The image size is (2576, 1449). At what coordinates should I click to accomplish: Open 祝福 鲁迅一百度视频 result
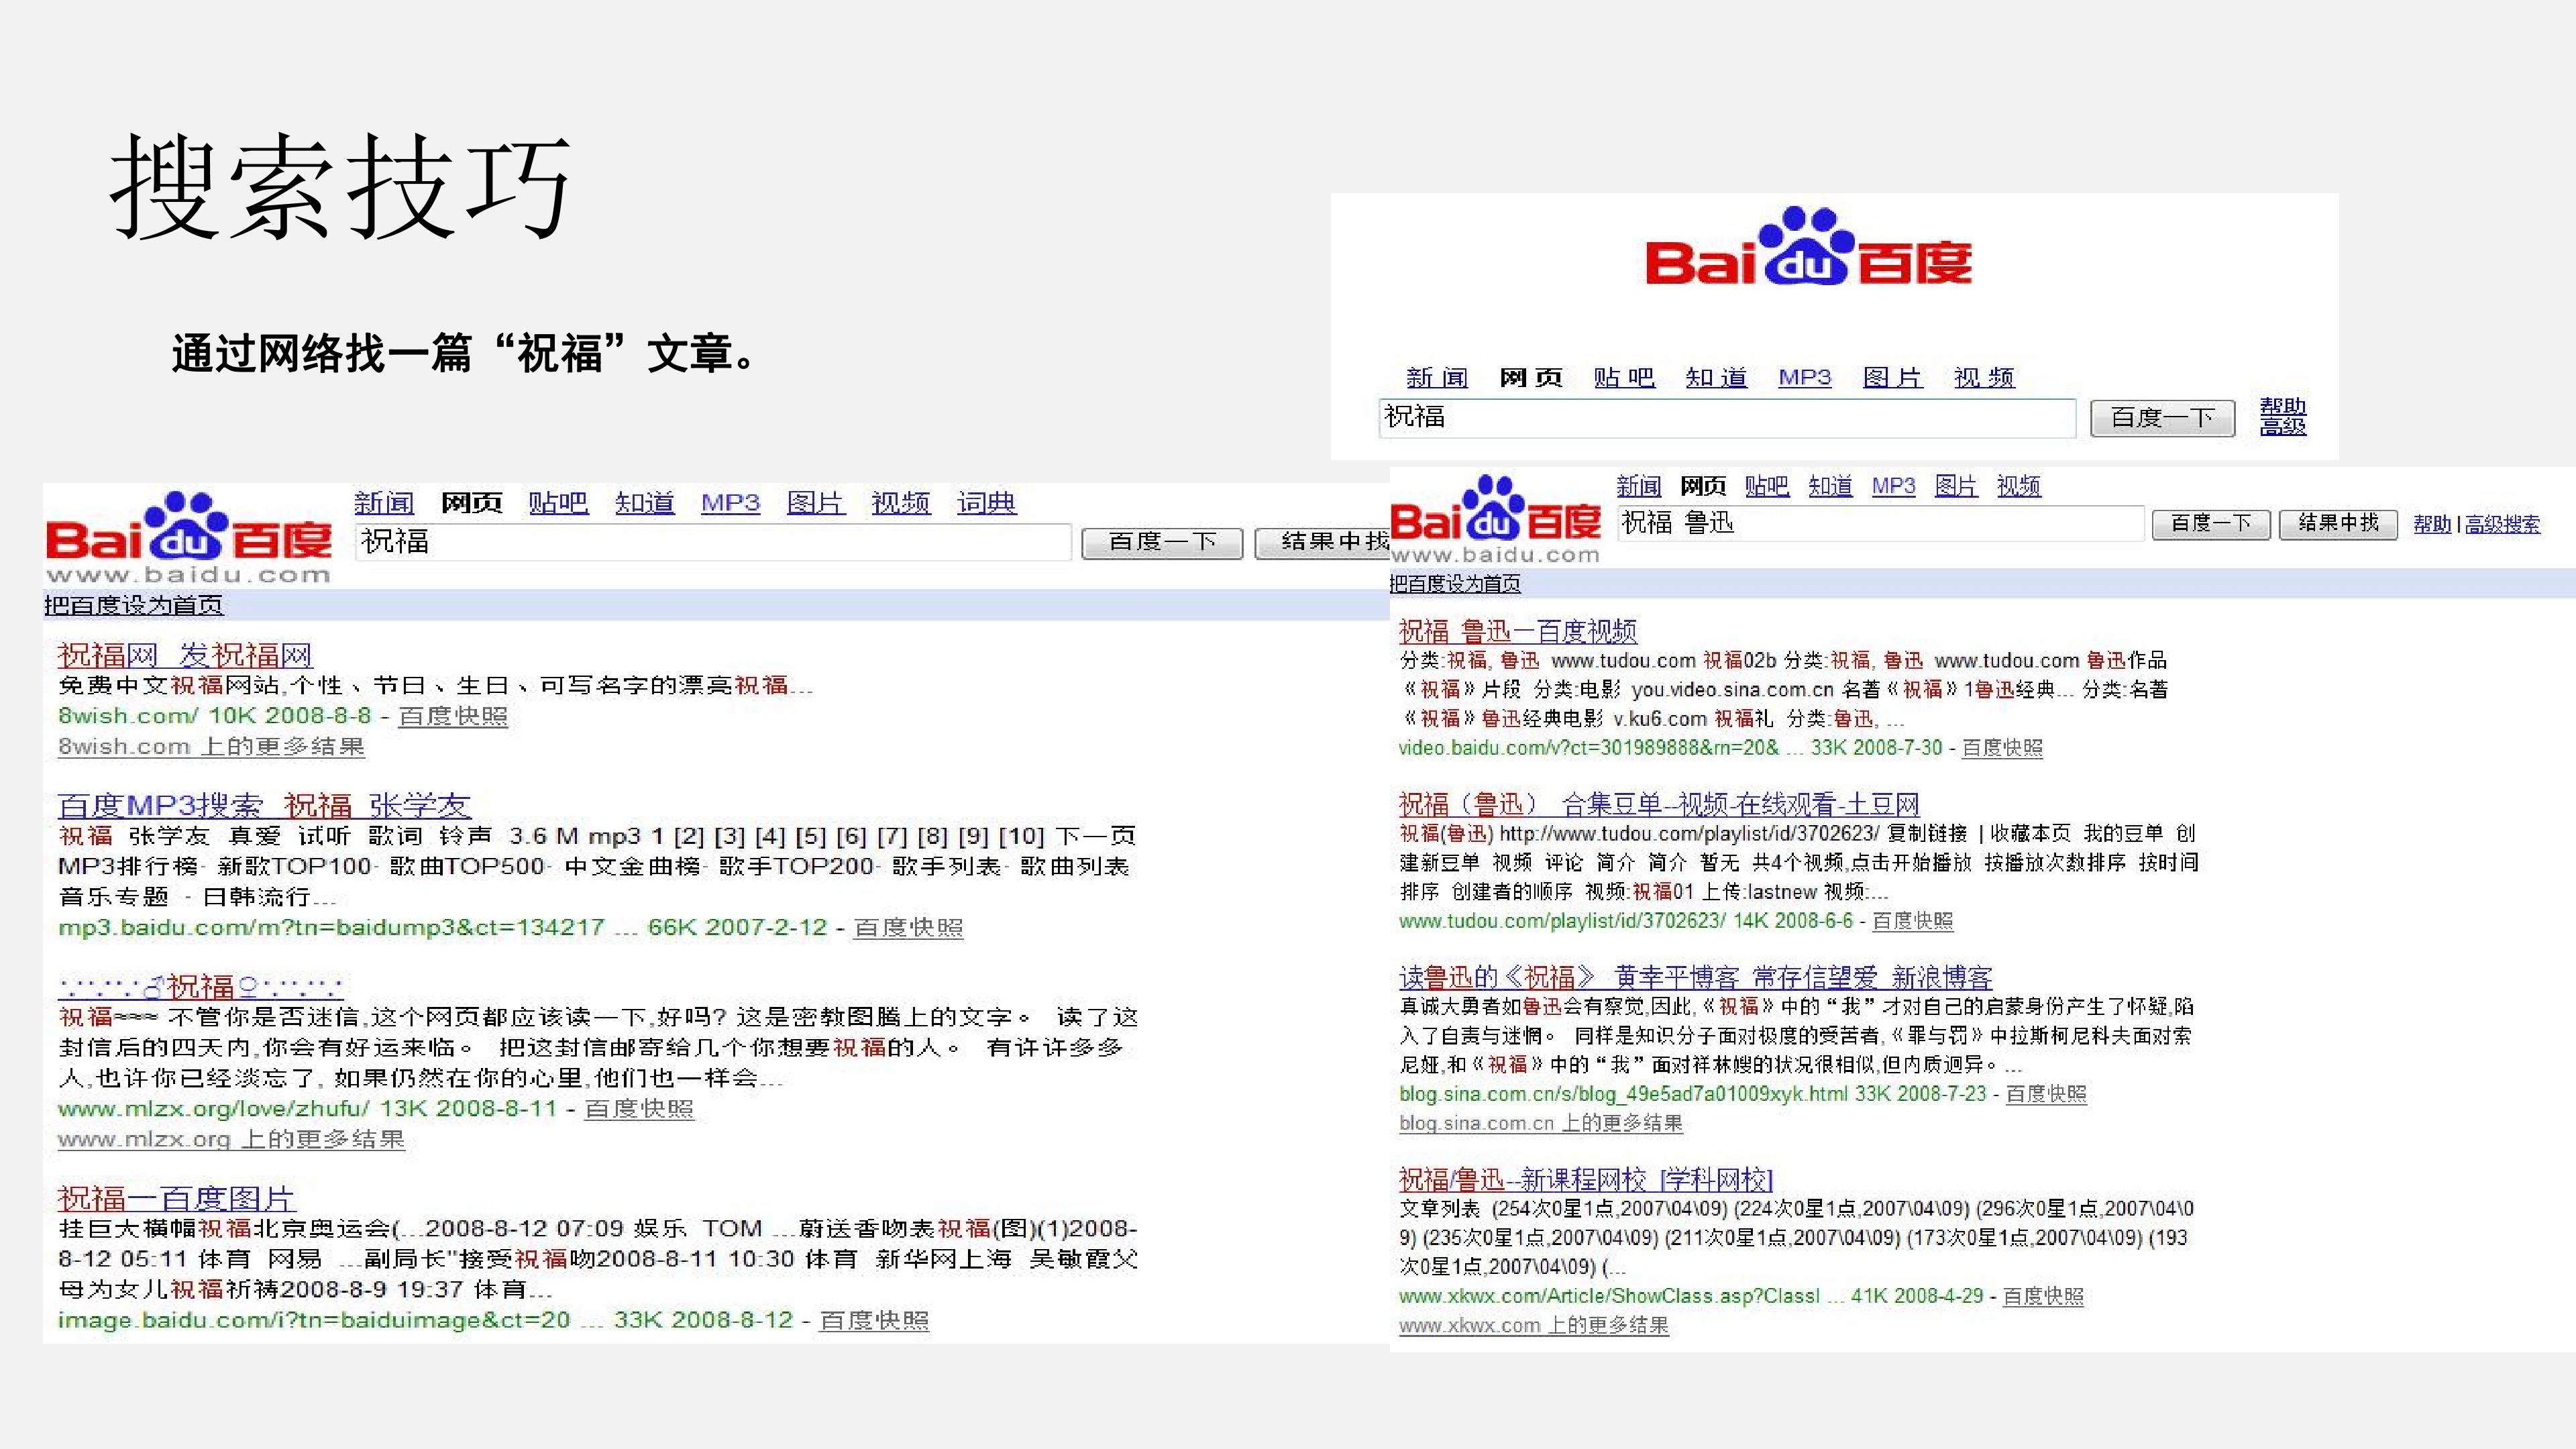[x=1517, y=631]
